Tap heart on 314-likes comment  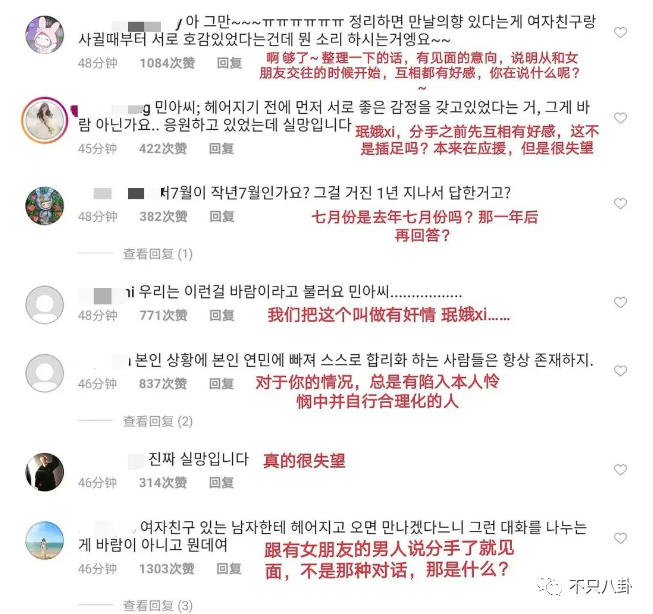pos(620,469)
